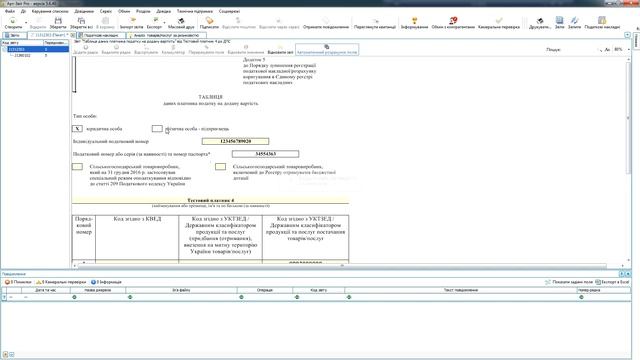Click the Пошук search field

pos(579,49)
